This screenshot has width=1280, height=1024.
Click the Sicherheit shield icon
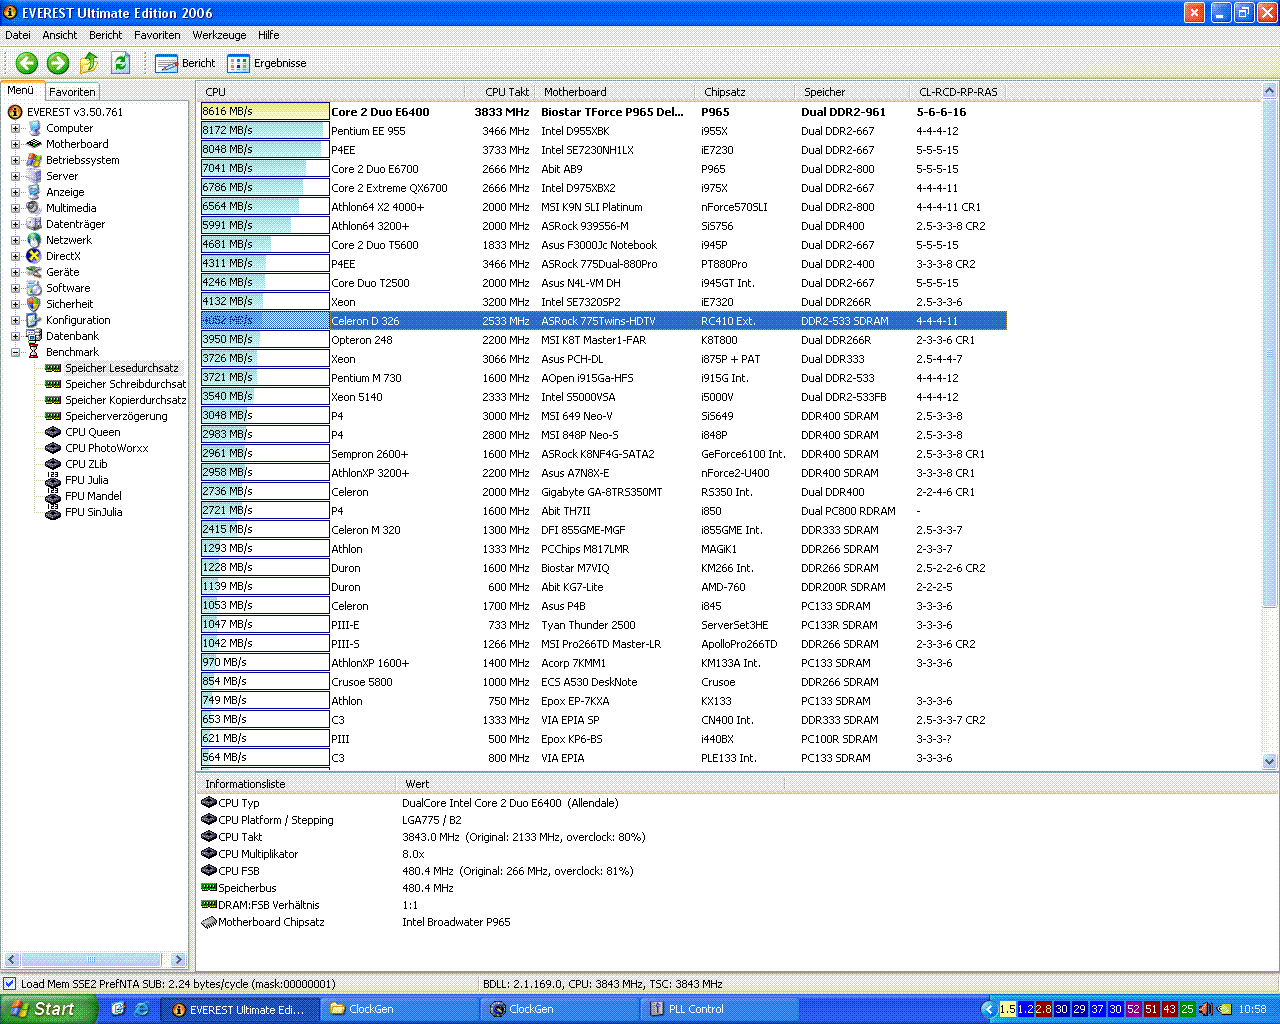pos(34,304)
